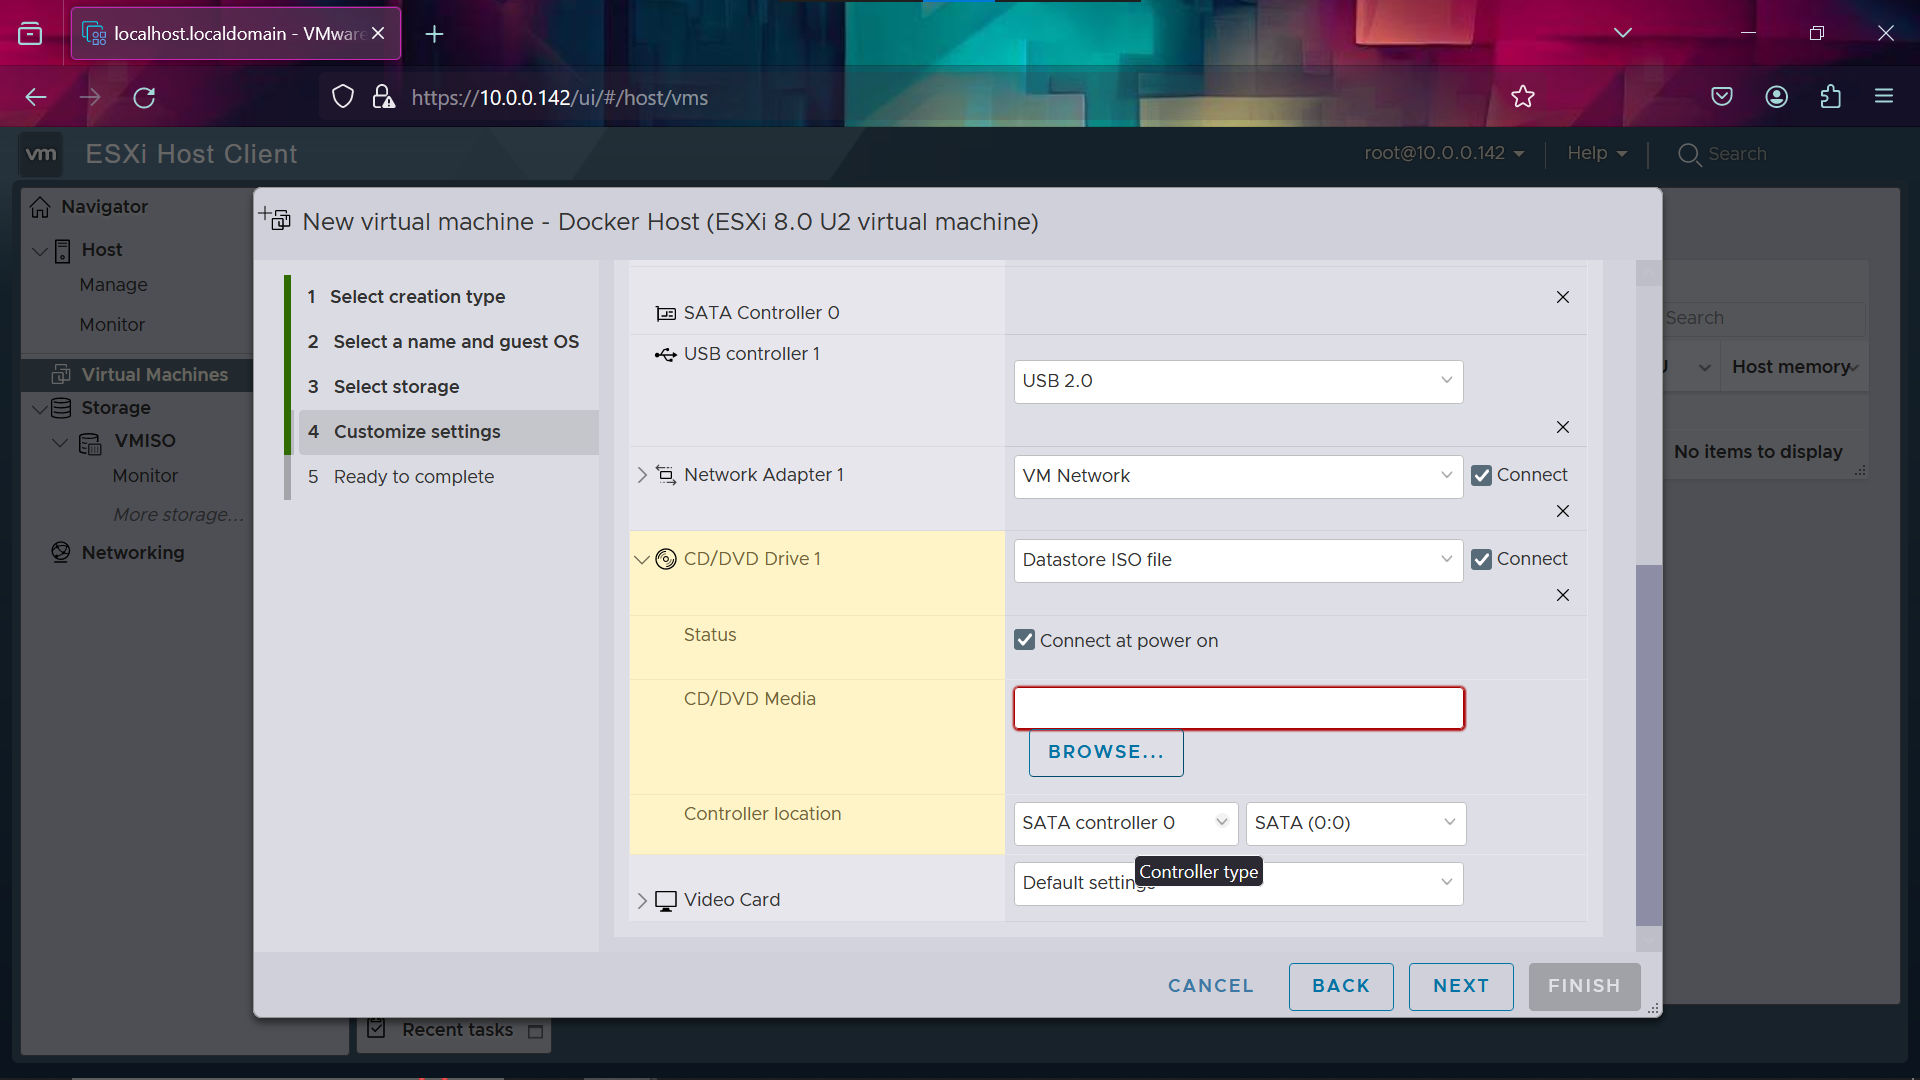Select Ready to complete step 5
1920x1080 pixels.
click(x=413, y=476)
